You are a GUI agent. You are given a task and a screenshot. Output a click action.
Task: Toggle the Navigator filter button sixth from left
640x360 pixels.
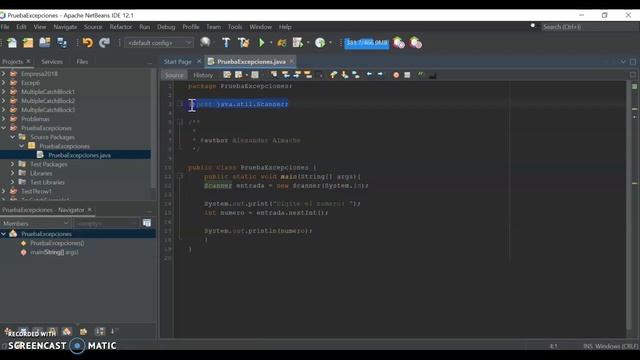pos(83,331)
